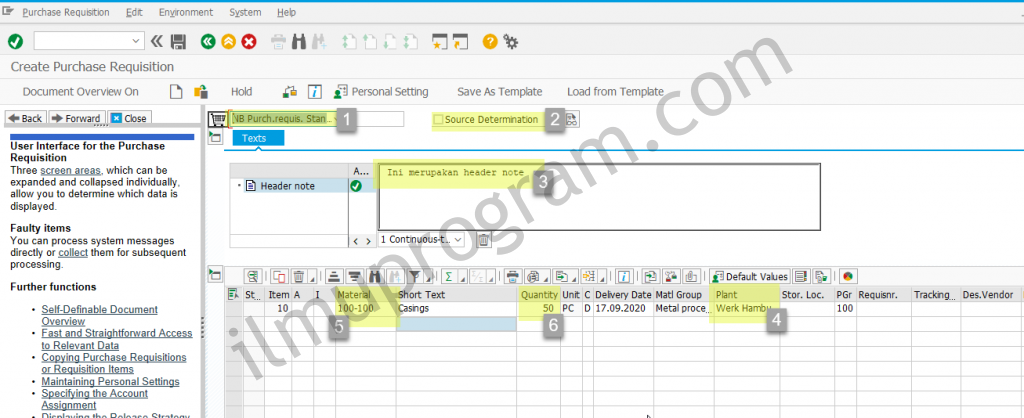Click the chart icon in the item toolbar
Image resolution: width=1024 pixels, height=418 pixels.
coord(848,276)
